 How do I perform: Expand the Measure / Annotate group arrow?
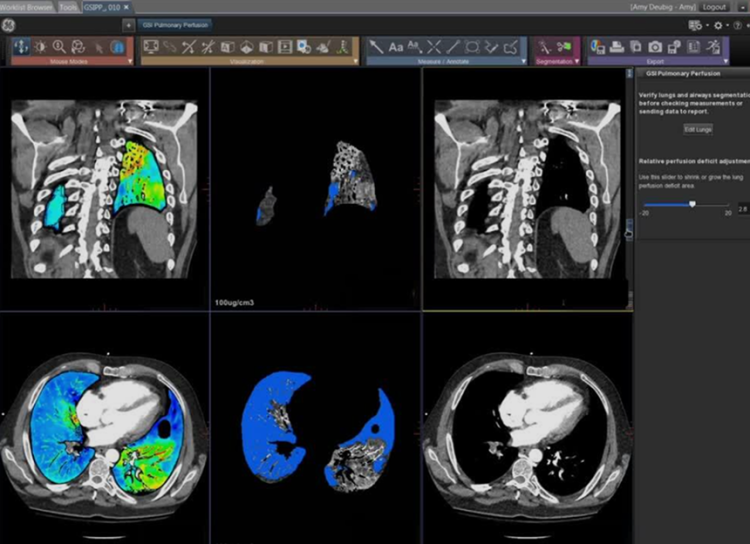pos(523,61)
